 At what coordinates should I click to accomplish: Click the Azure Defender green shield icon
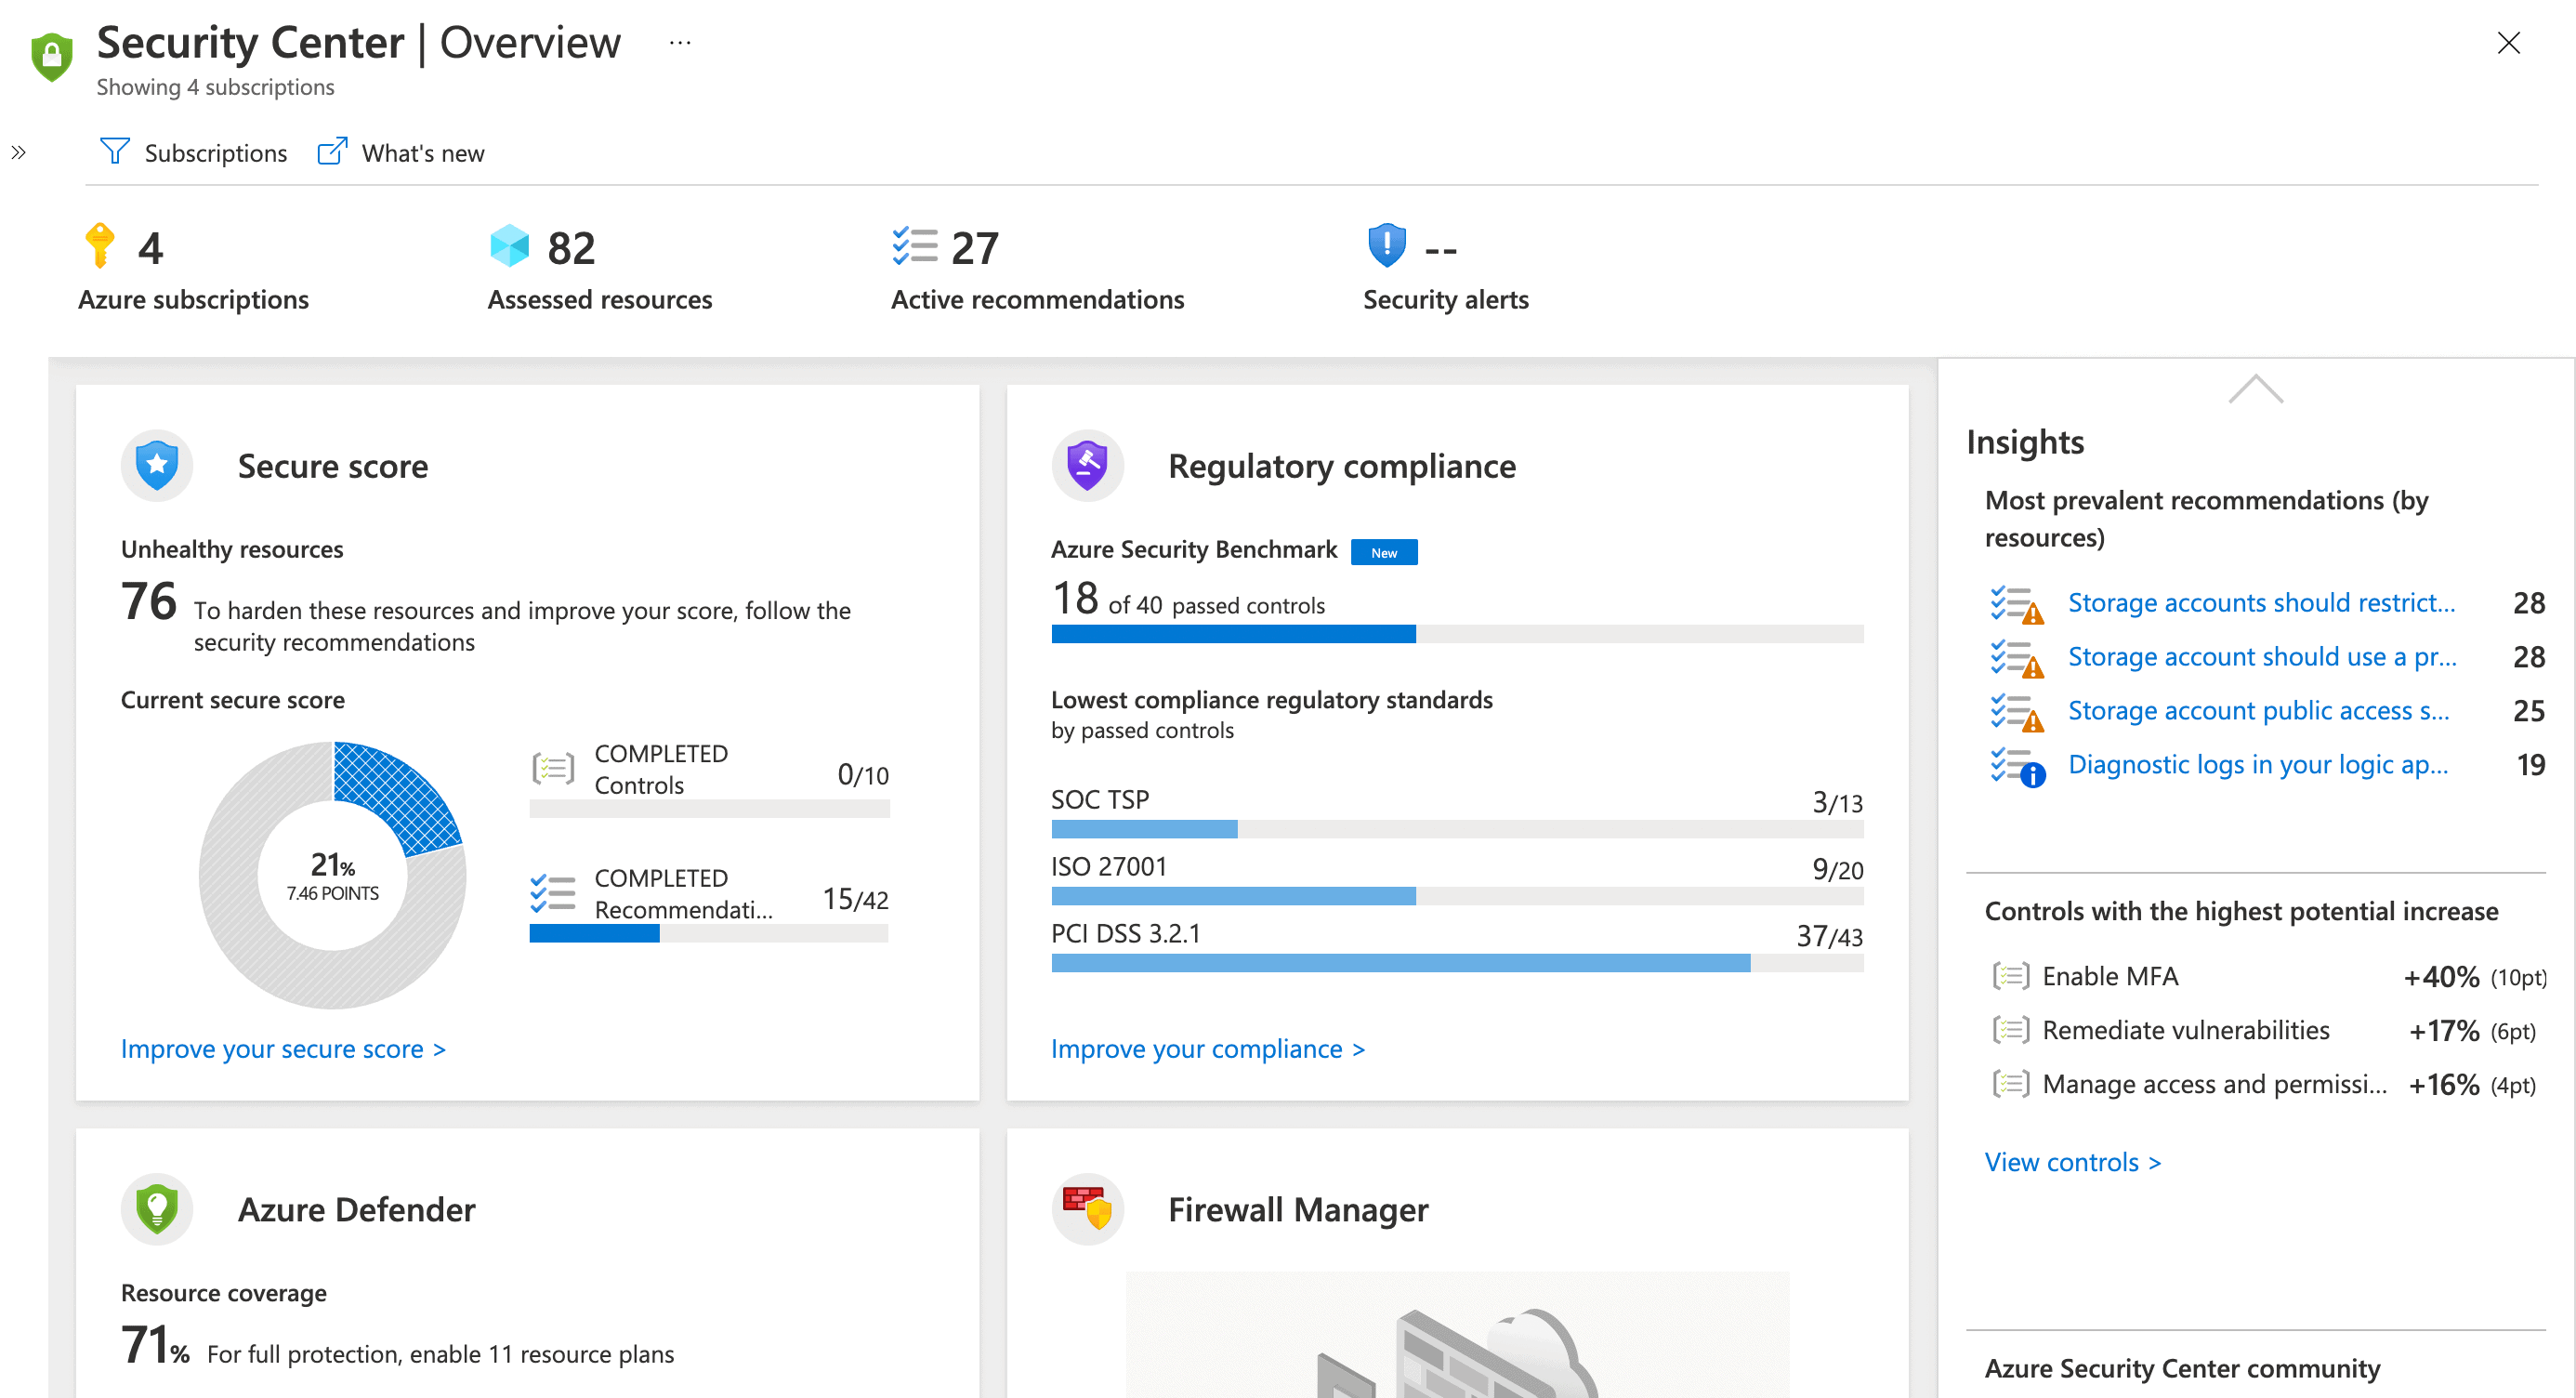157,1208
